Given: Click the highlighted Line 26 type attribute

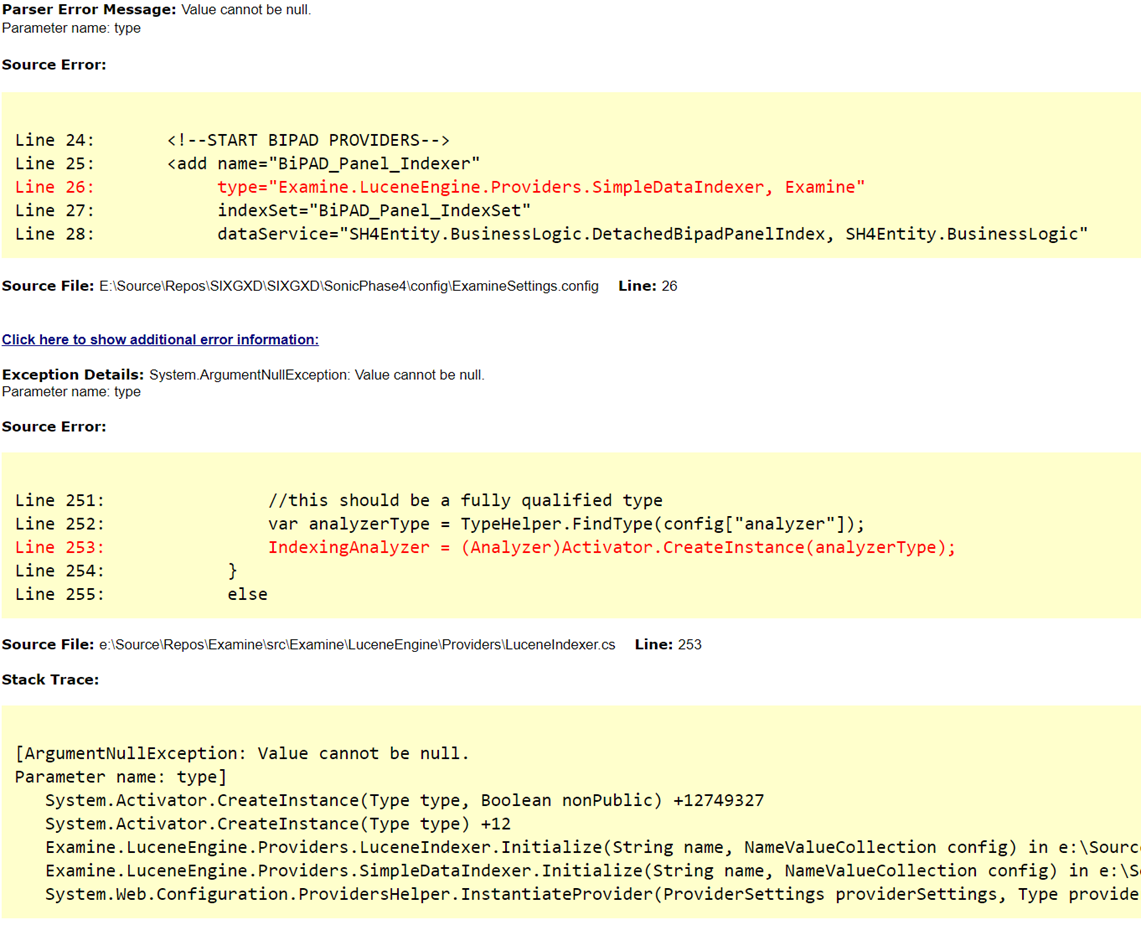Looking at the screenshot, I should coord(540,187).
